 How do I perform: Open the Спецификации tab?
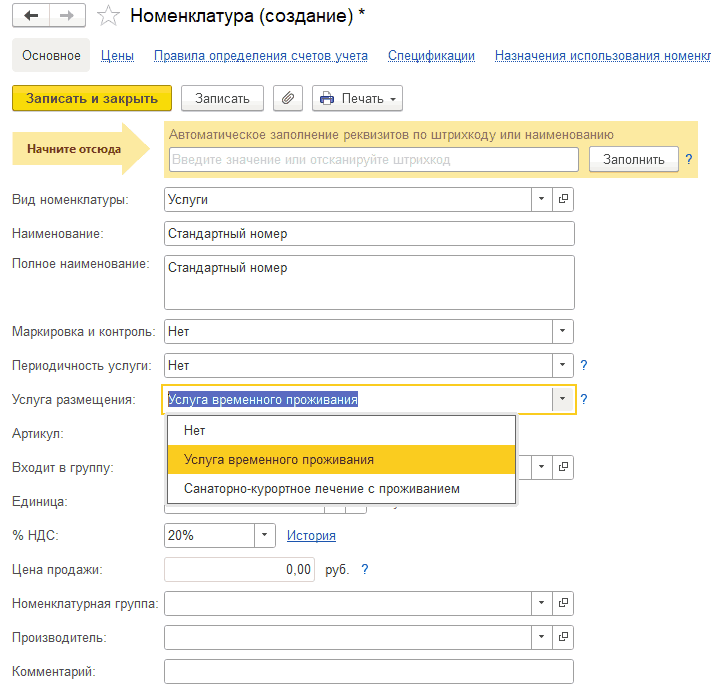coord(431,56)
